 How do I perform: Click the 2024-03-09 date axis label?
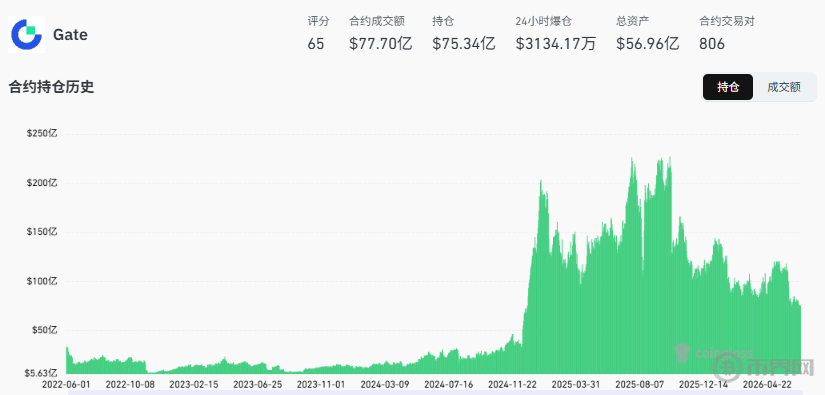coord(384,384)
